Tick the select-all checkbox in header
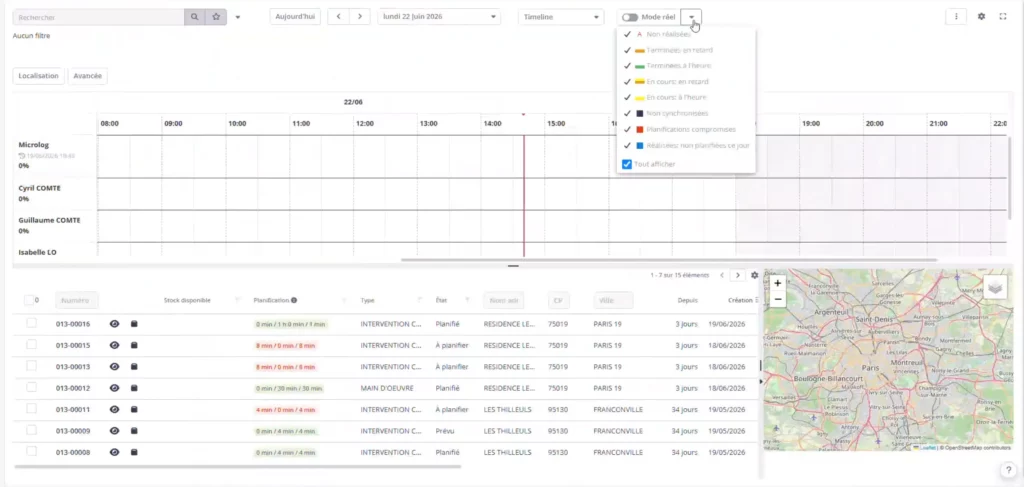1024x487 pixels. [x=29, y=300]
